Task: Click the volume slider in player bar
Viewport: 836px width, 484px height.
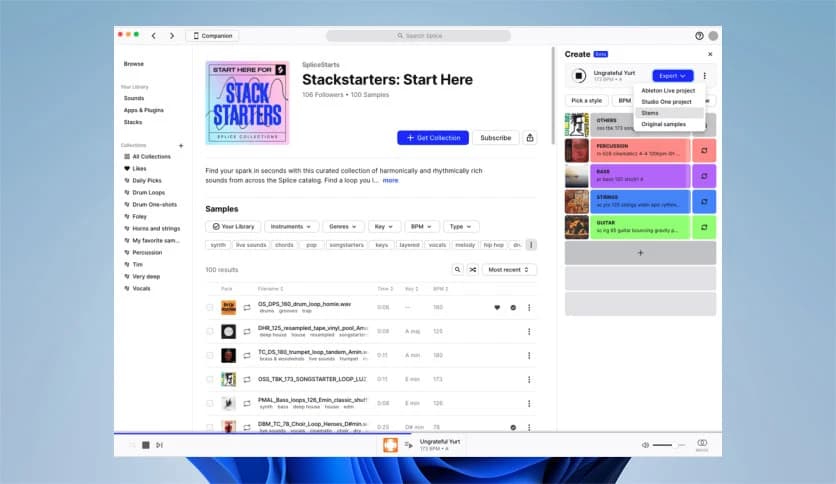Action: [663, 445]
